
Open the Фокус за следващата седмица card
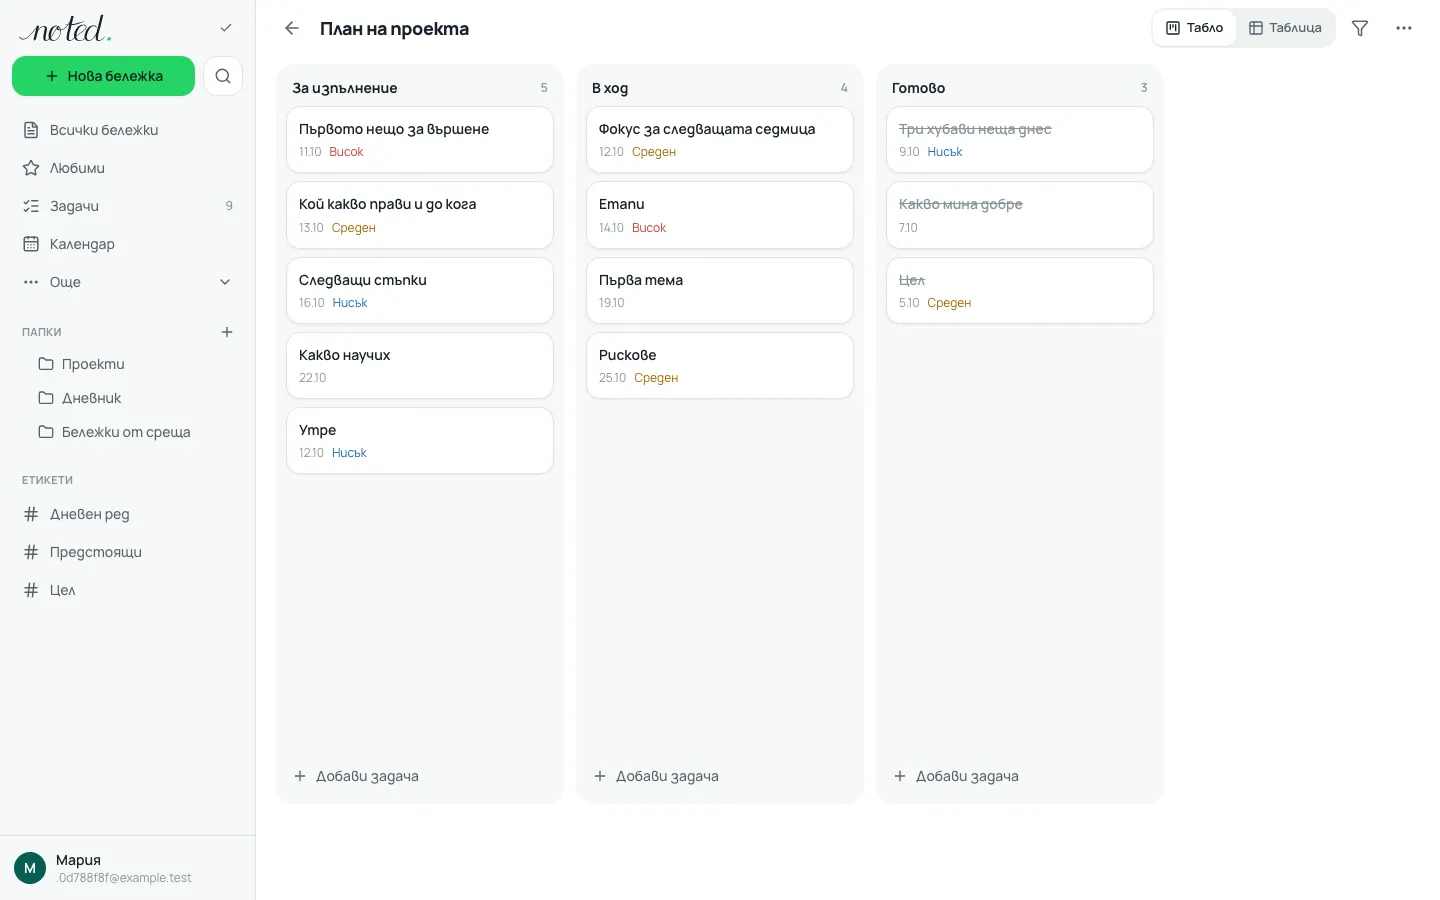(x=720, y=140)
